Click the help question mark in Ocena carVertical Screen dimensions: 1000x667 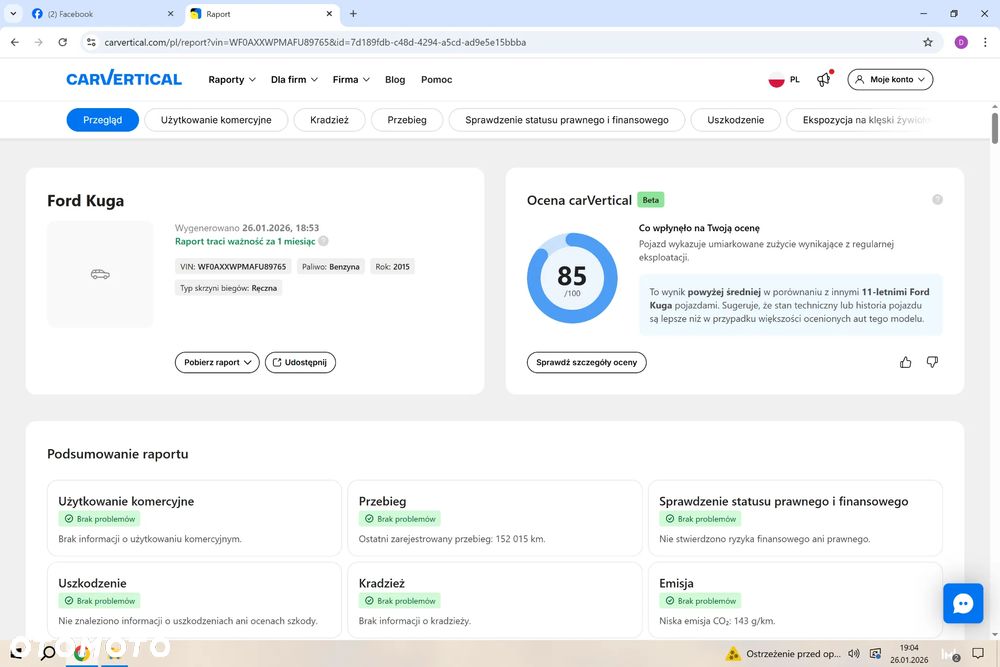938,200
